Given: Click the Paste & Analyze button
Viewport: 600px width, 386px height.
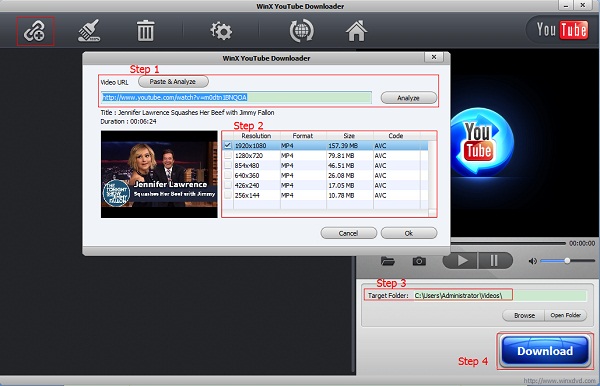Looking at the screenshot, I should pos(173,81).
